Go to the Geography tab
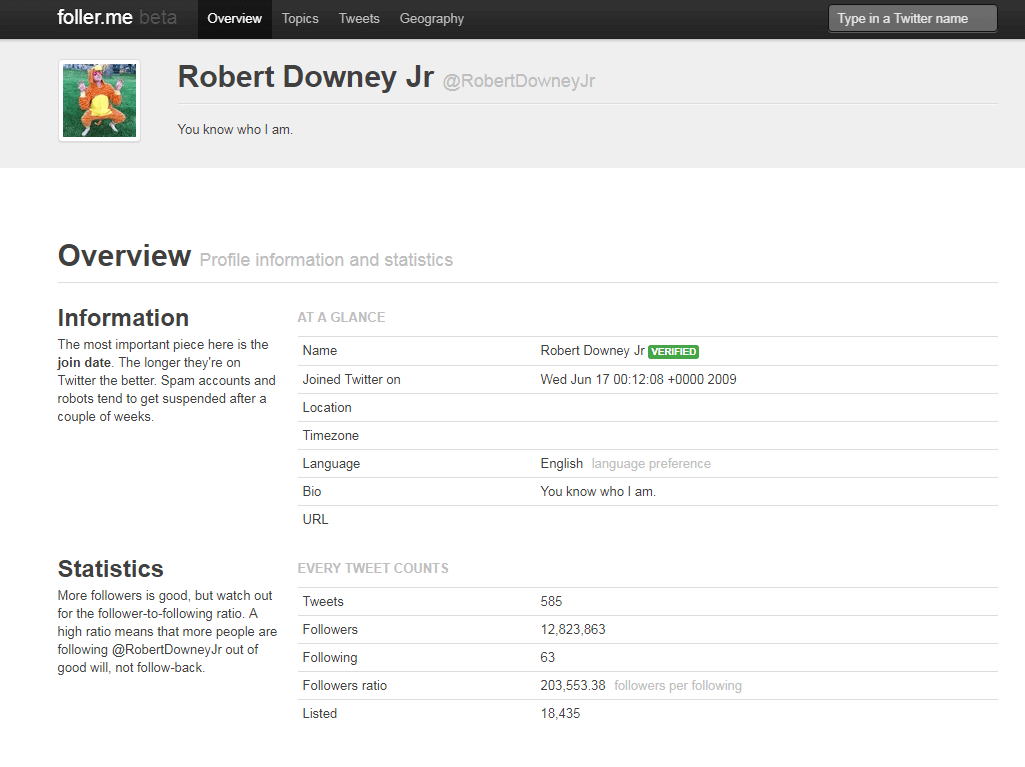1025x767 pixels. 431,19
